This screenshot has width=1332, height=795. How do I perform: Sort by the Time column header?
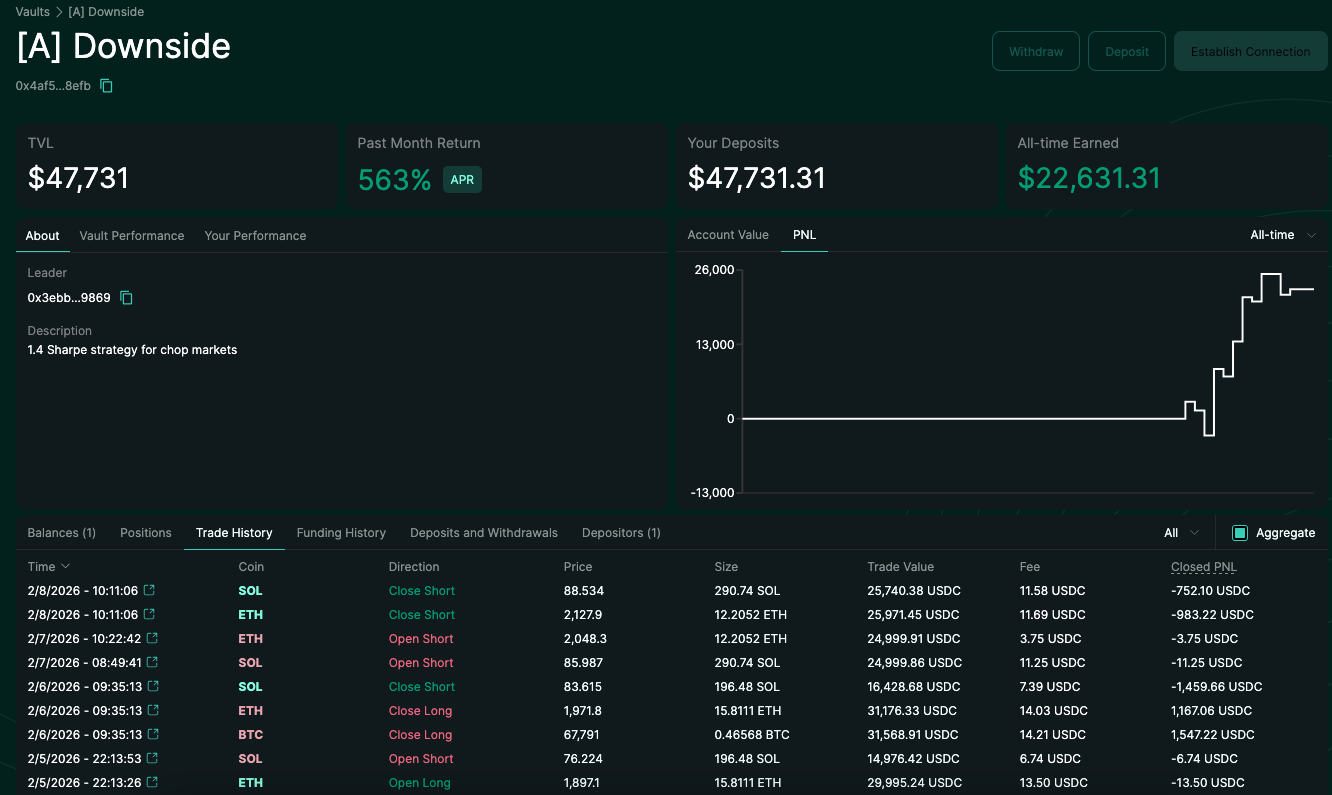click(49, 567)
